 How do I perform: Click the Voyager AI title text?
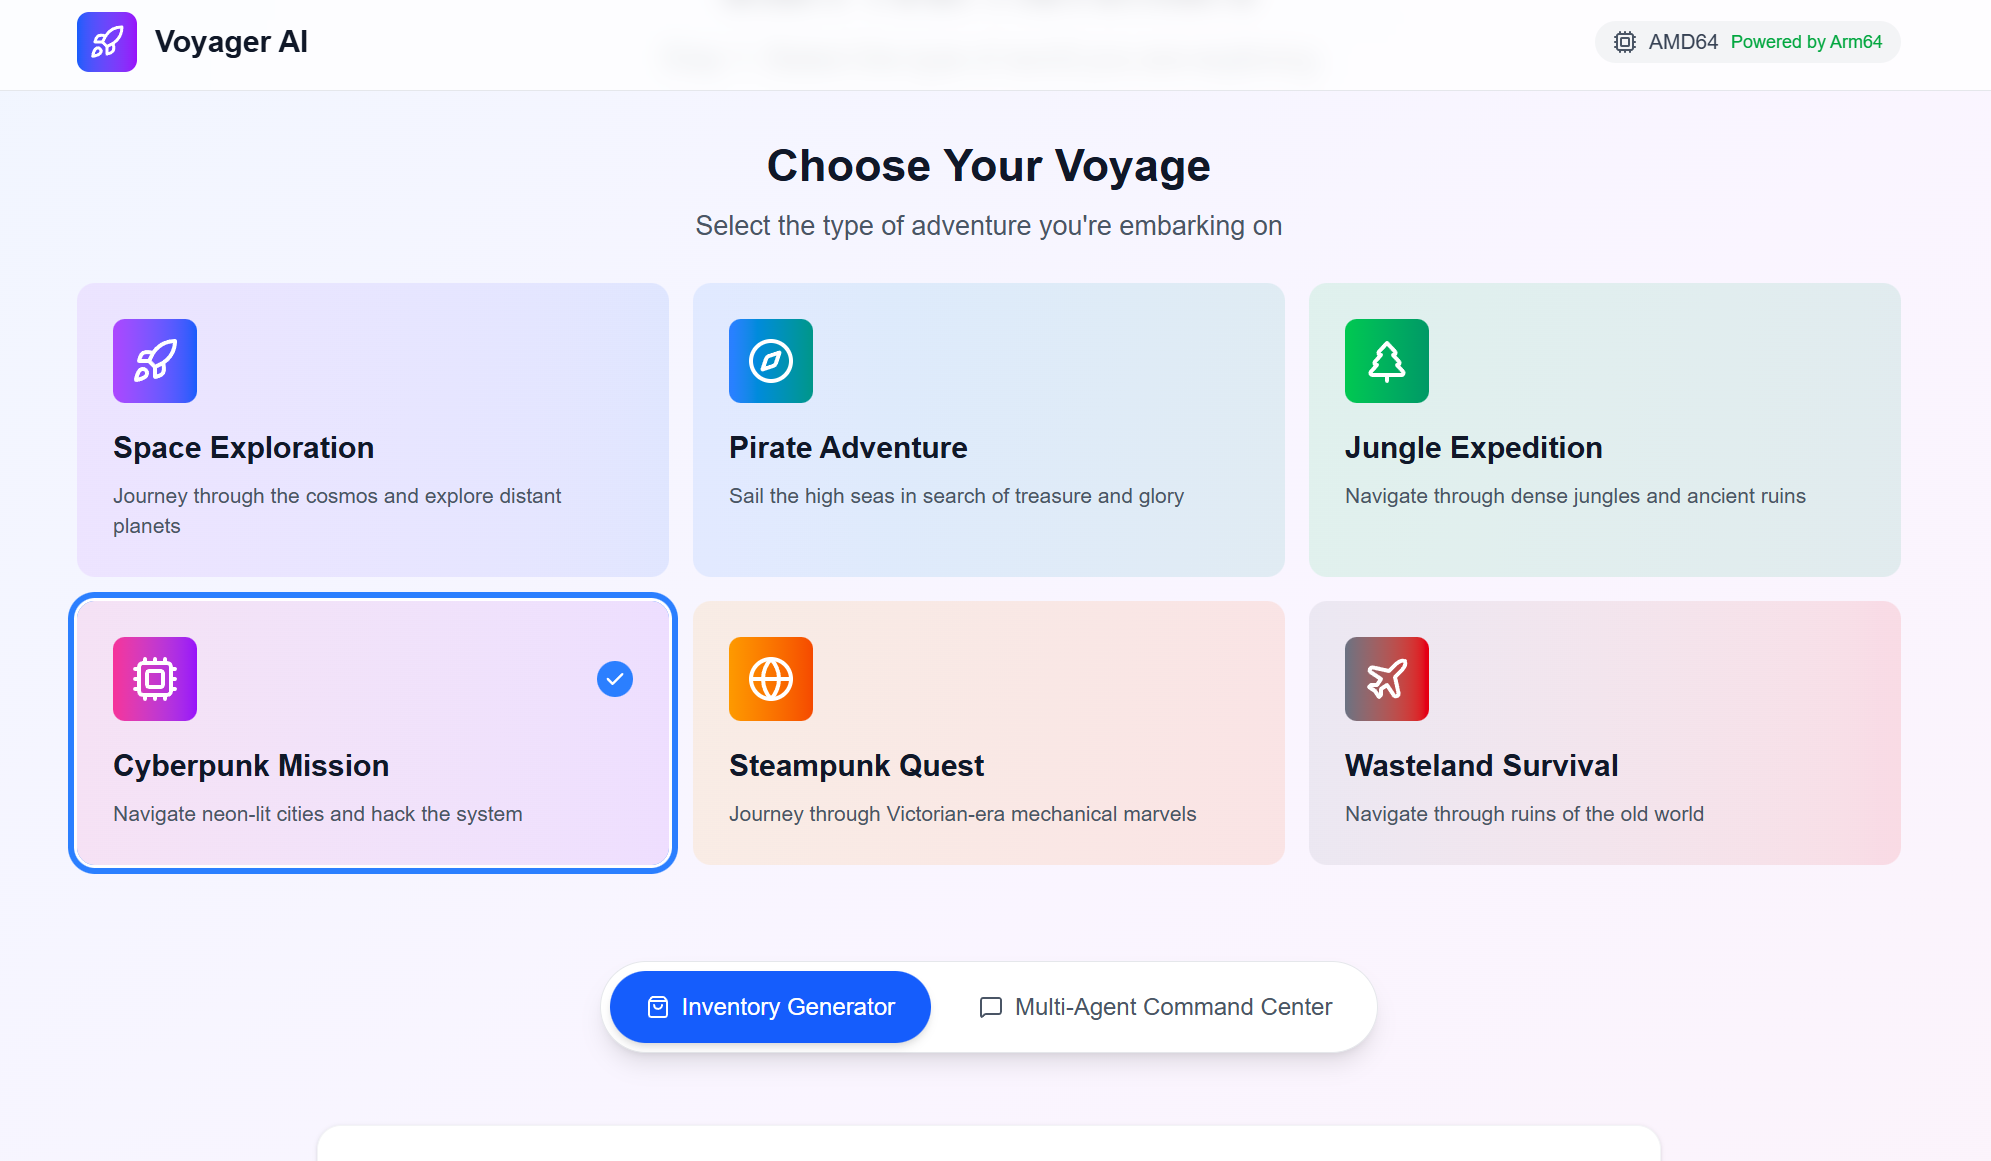231,42
